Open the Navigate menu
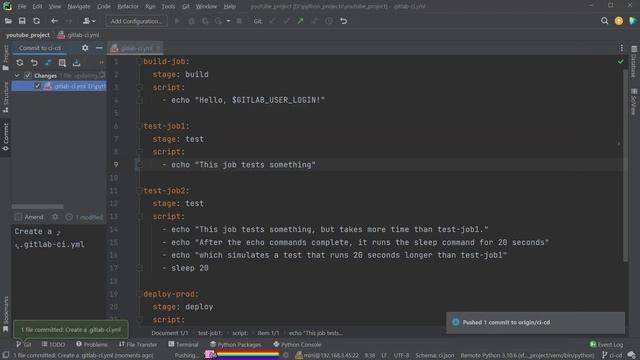 [79, 7]
